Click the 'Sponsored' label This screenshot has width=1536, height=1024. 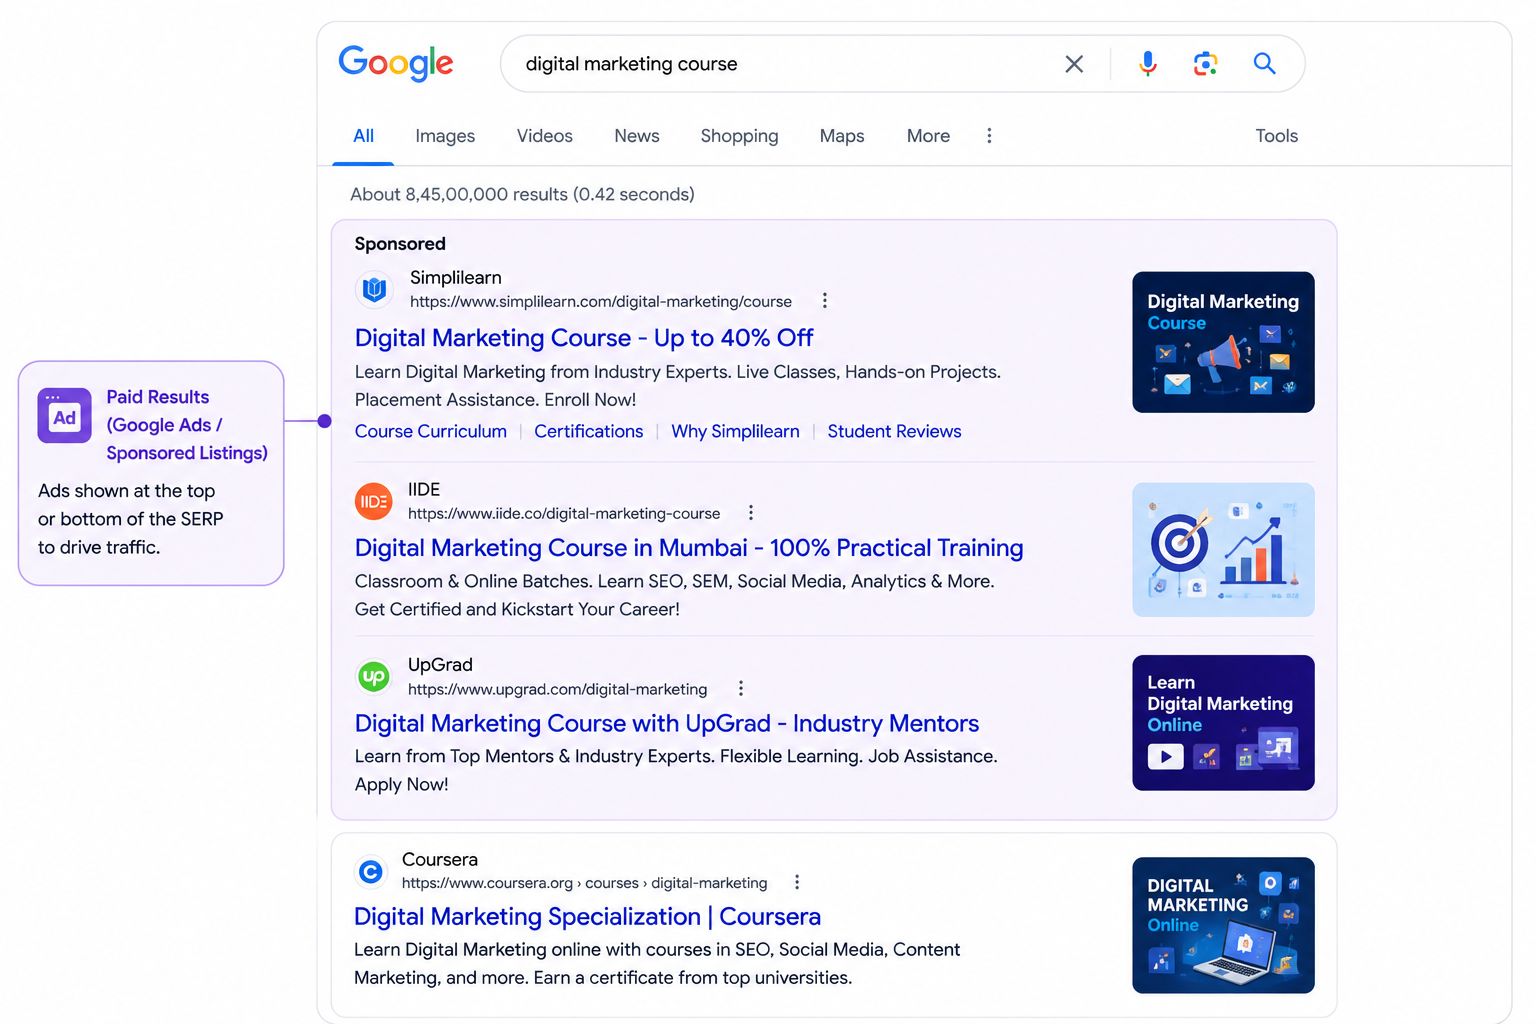click(x=400, y=244)
